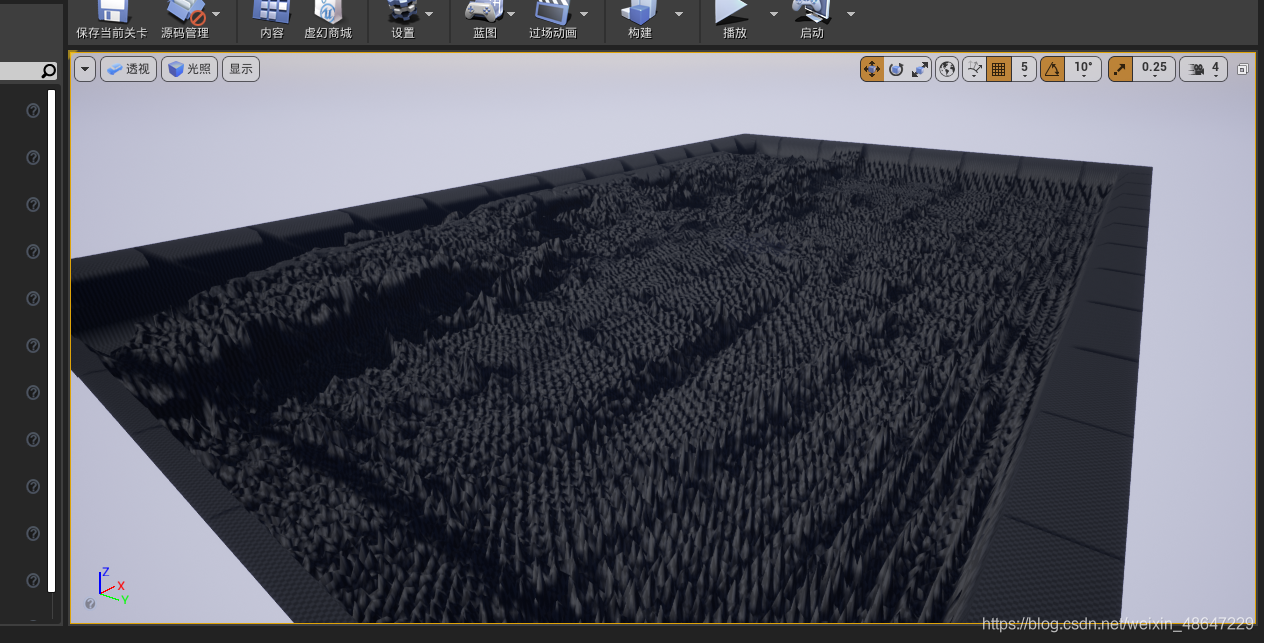Click the Launch (启动) toolbar button
Image resolution: width=1264 pixels, height=643 pixels.
coord(811,20)
